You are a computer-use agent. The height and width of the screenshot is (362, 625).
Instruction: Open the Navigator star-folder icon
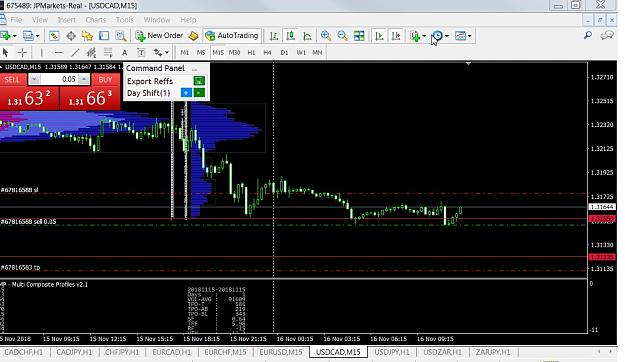87,36
